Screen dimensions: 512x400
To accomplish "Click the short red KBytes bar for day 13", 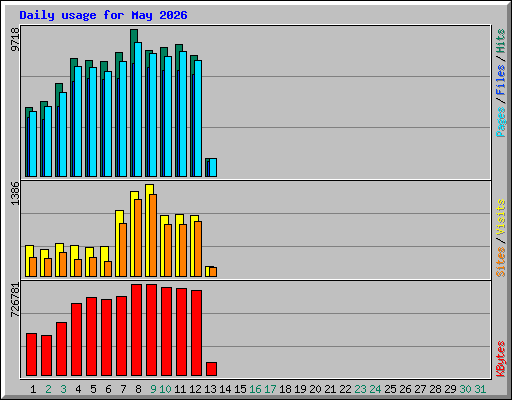I will (212, 369).
